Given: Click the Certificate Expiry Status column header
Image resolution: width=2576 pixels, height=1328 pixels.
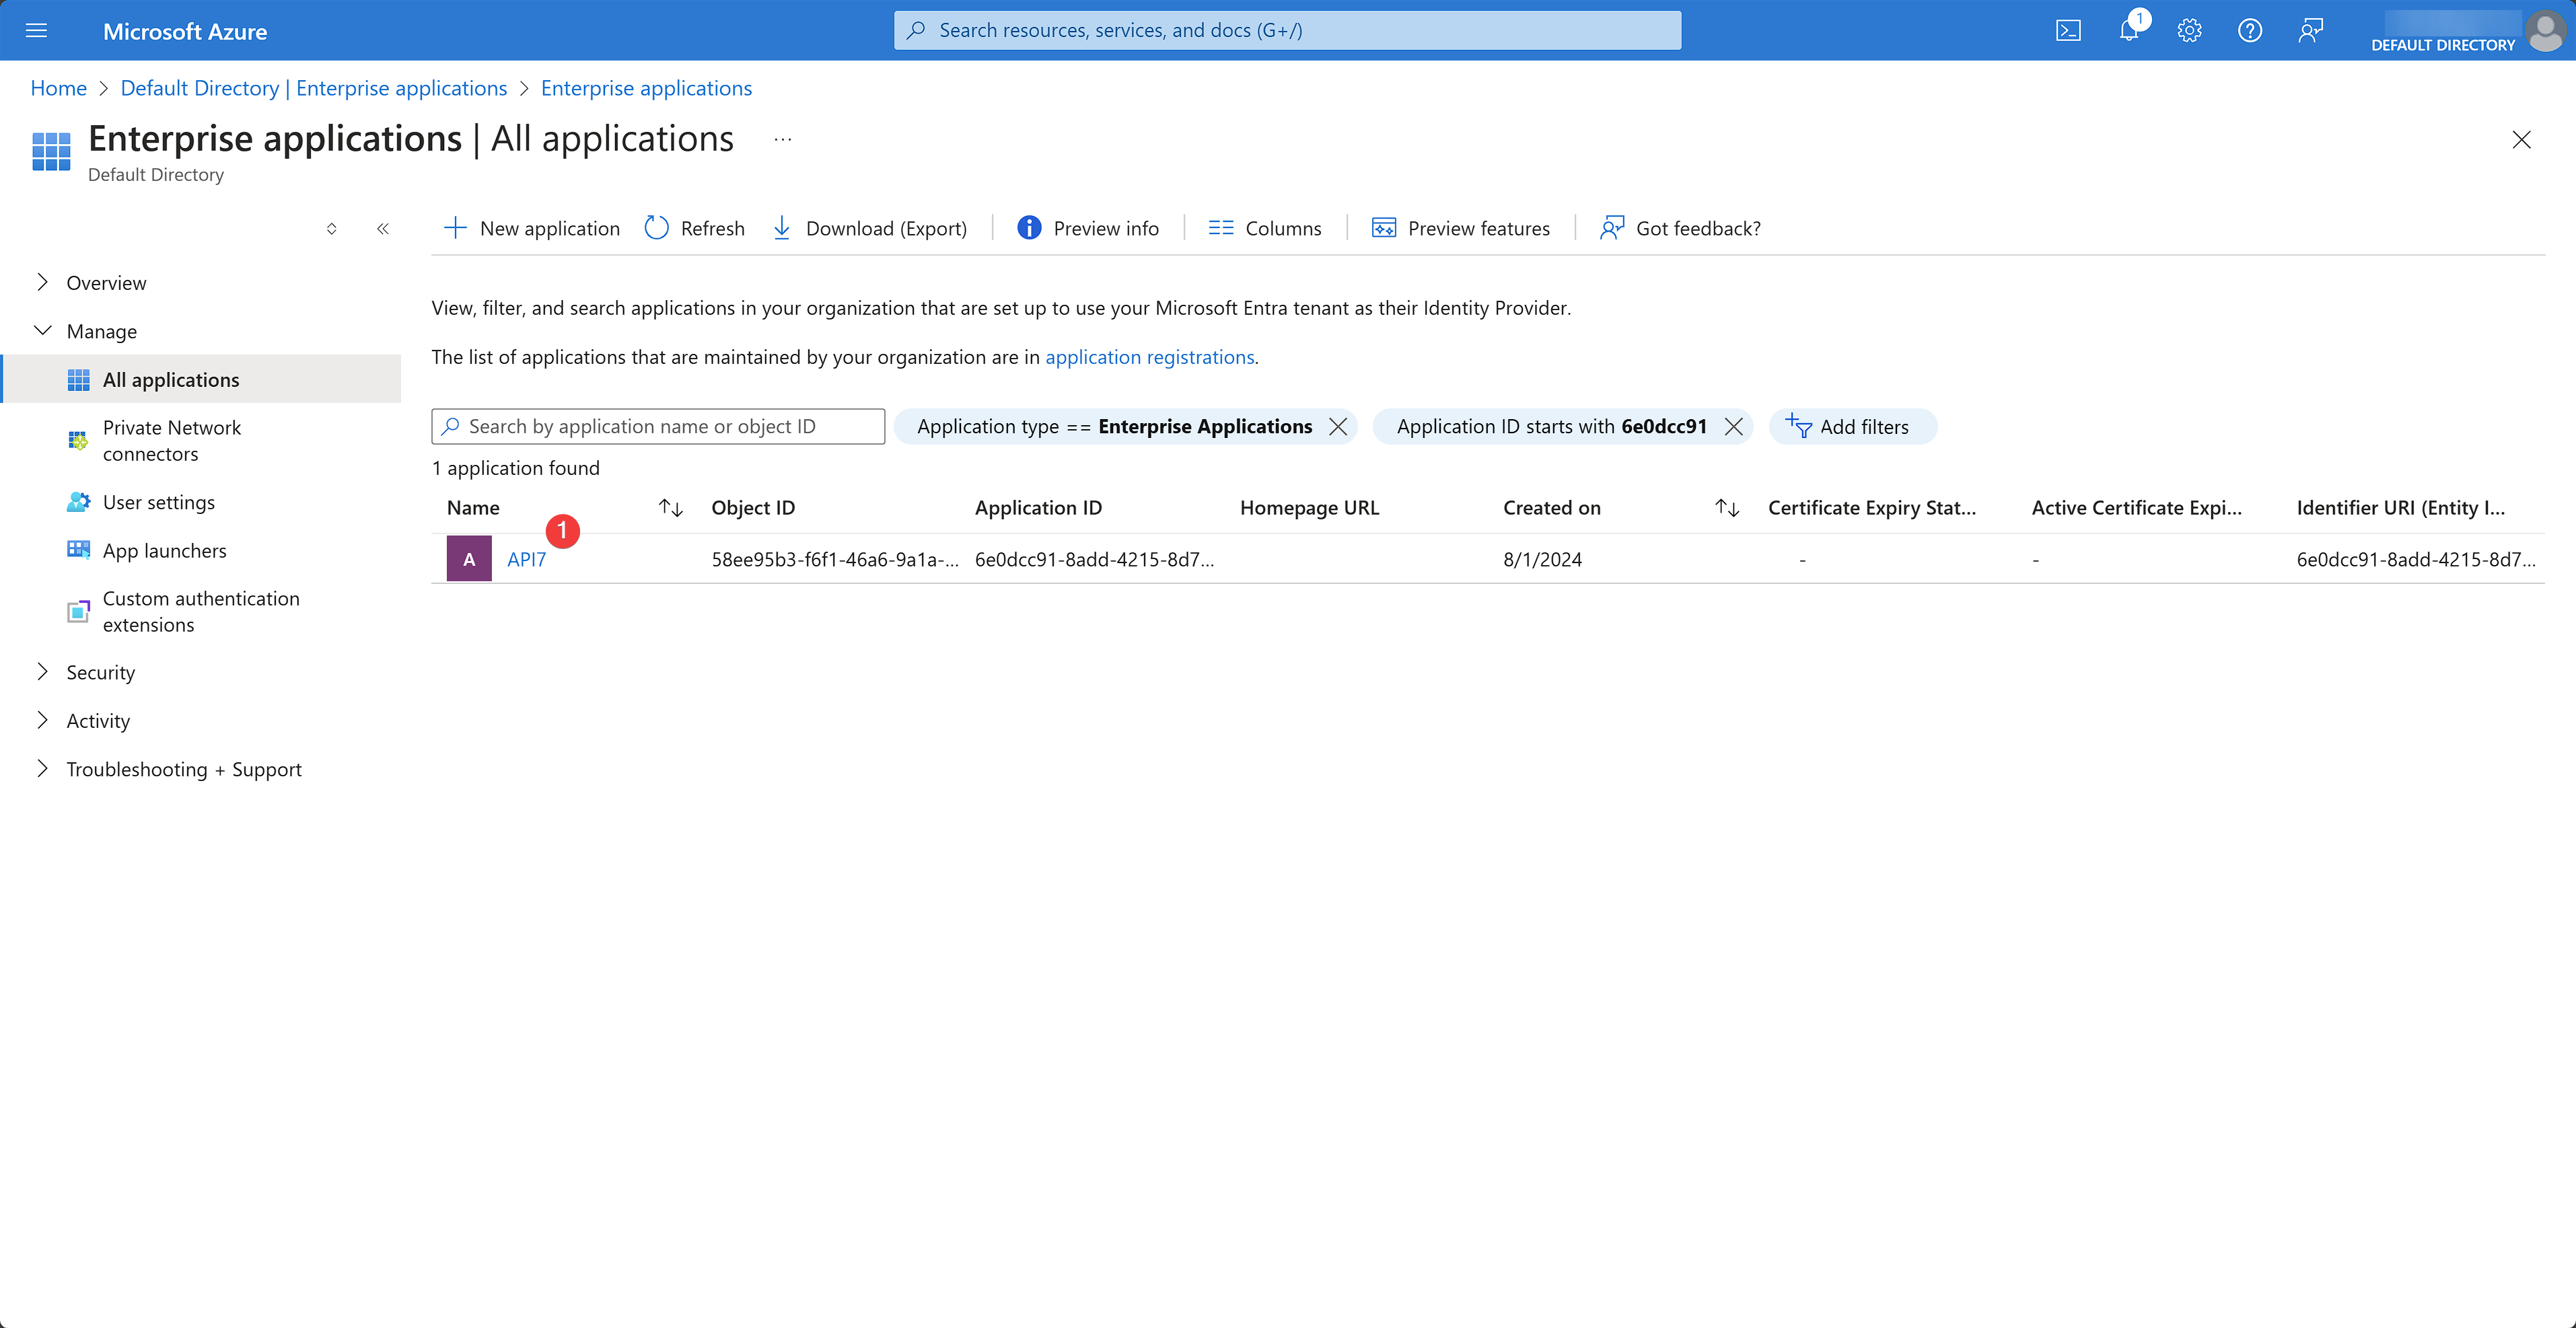Looking at the screenshot, I should coord(1872,508).
